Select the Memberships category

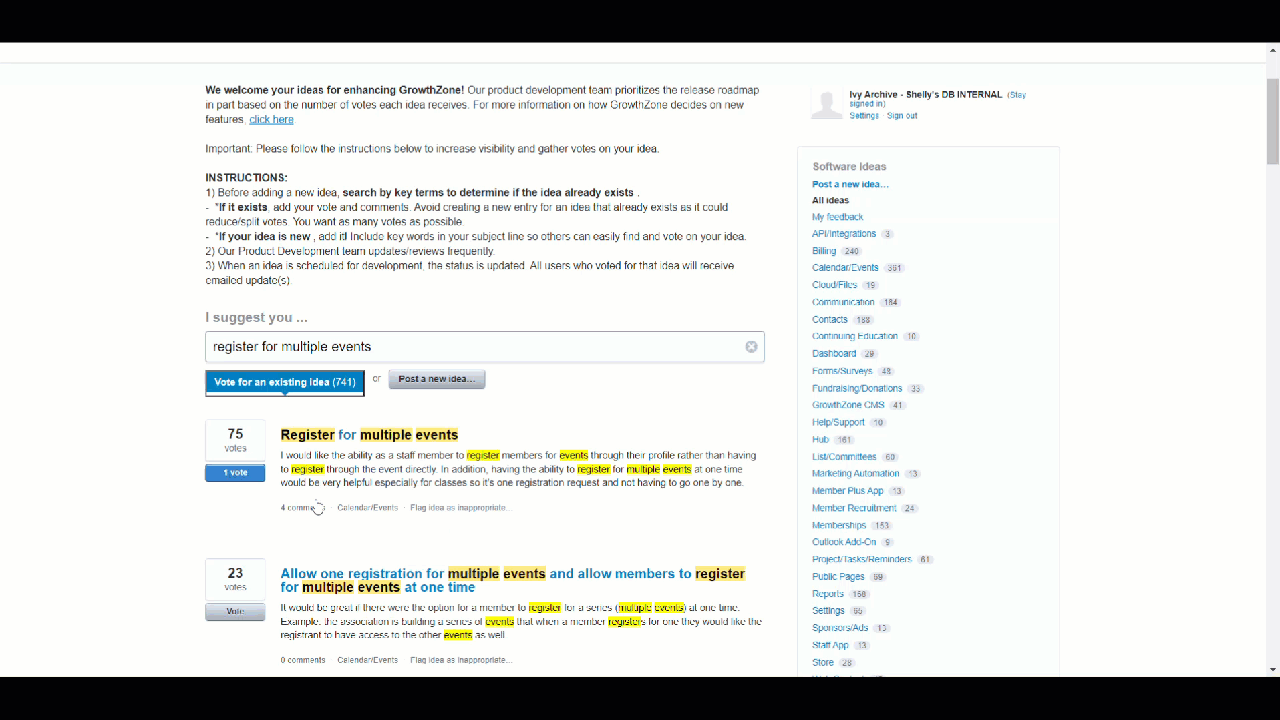[839, 525]
